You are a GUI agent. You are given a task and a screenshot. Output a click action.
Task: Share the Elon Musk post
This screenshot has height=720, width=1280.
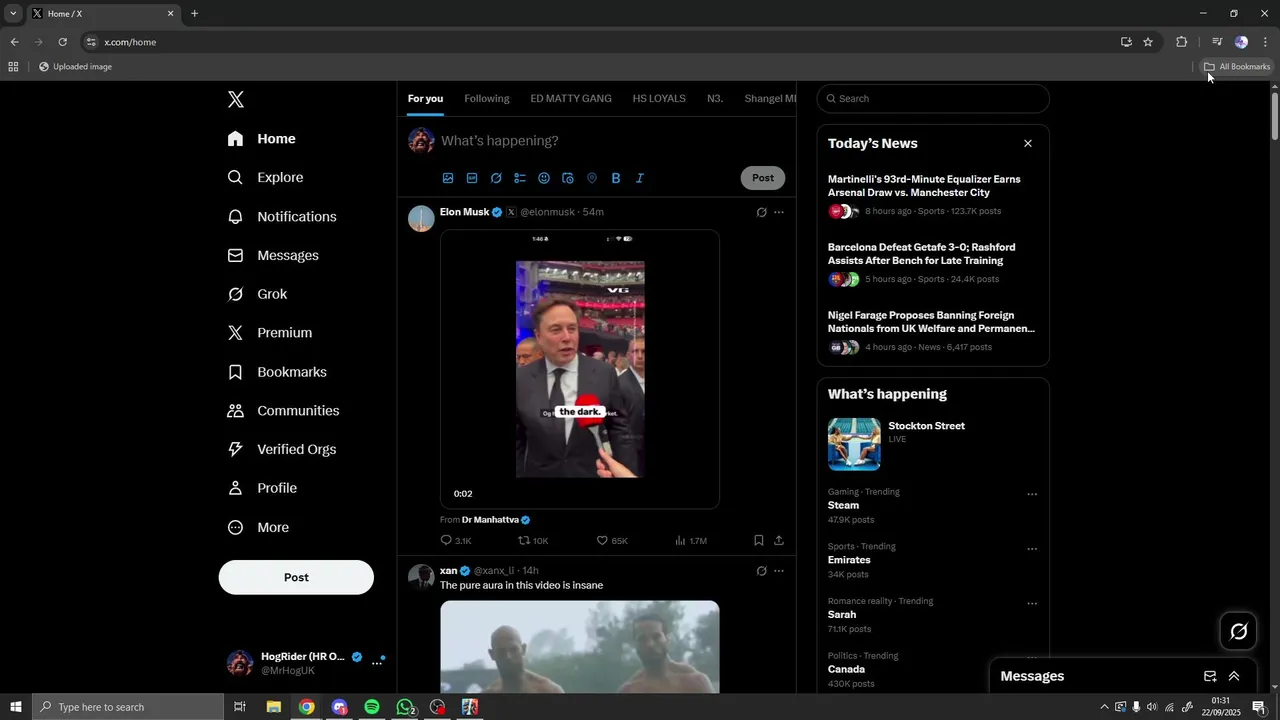coord(779,540)
